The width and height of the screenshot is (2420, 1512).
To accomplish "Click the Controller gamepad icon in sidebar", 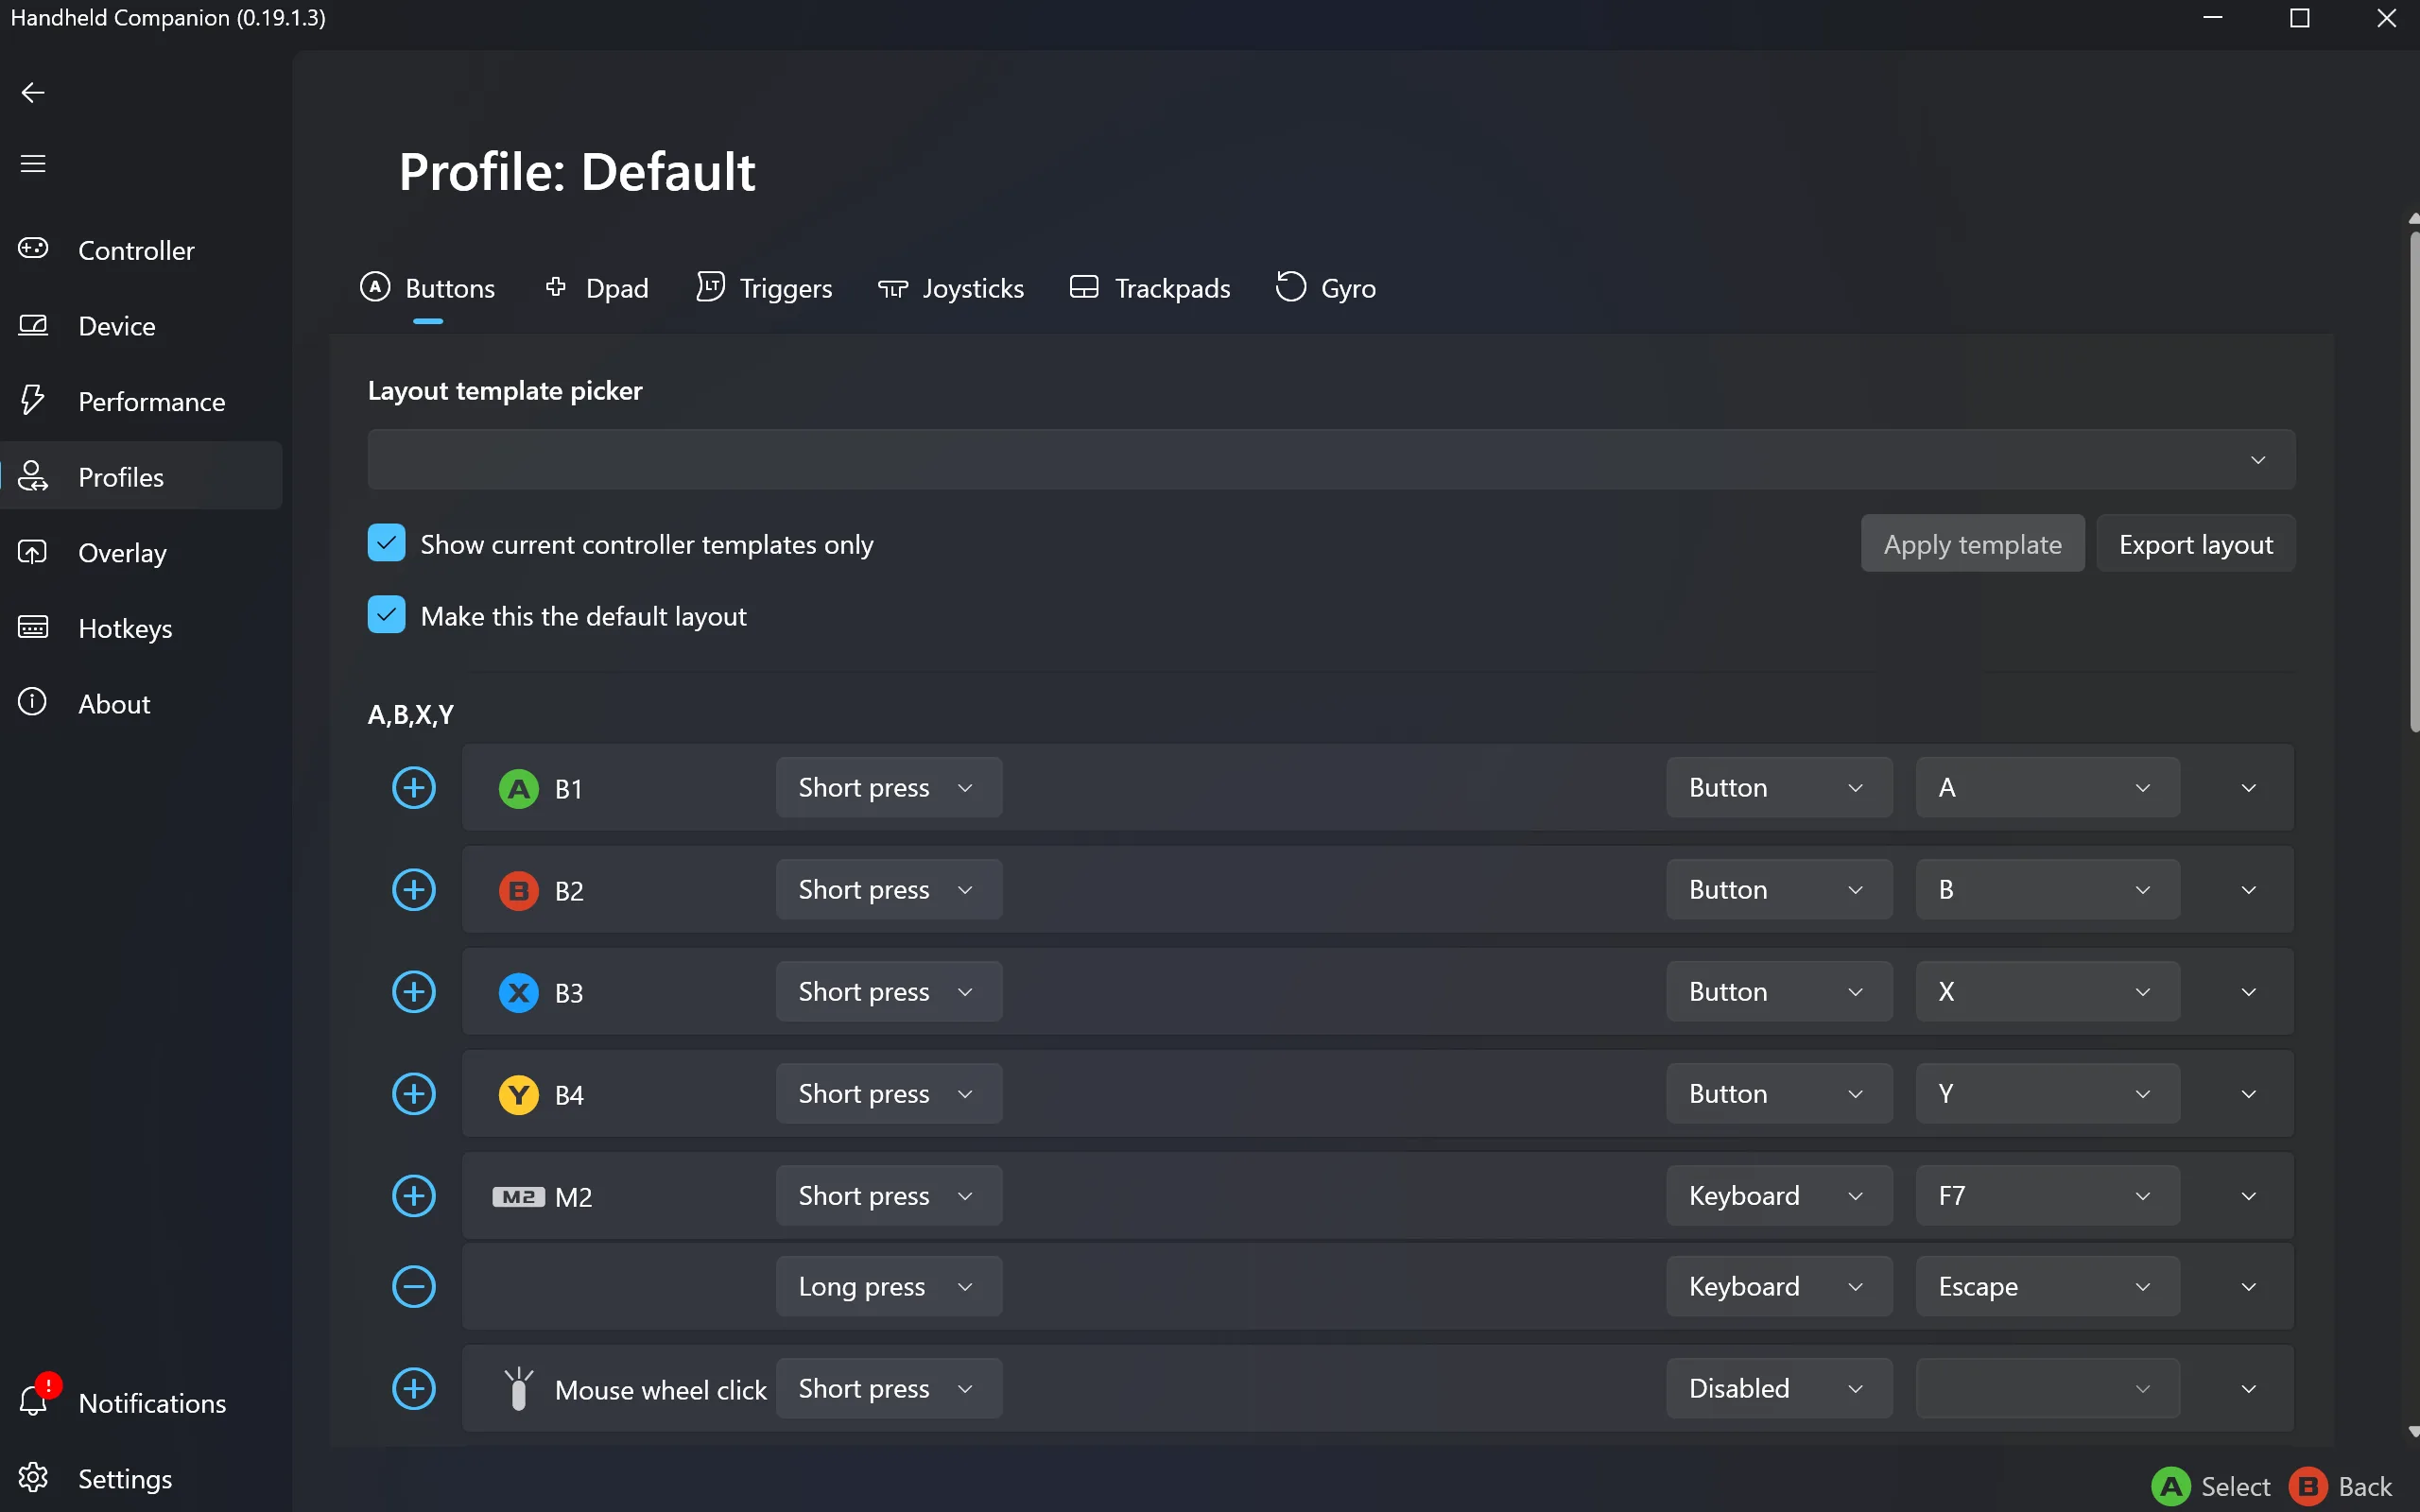I will click(33, 248).
